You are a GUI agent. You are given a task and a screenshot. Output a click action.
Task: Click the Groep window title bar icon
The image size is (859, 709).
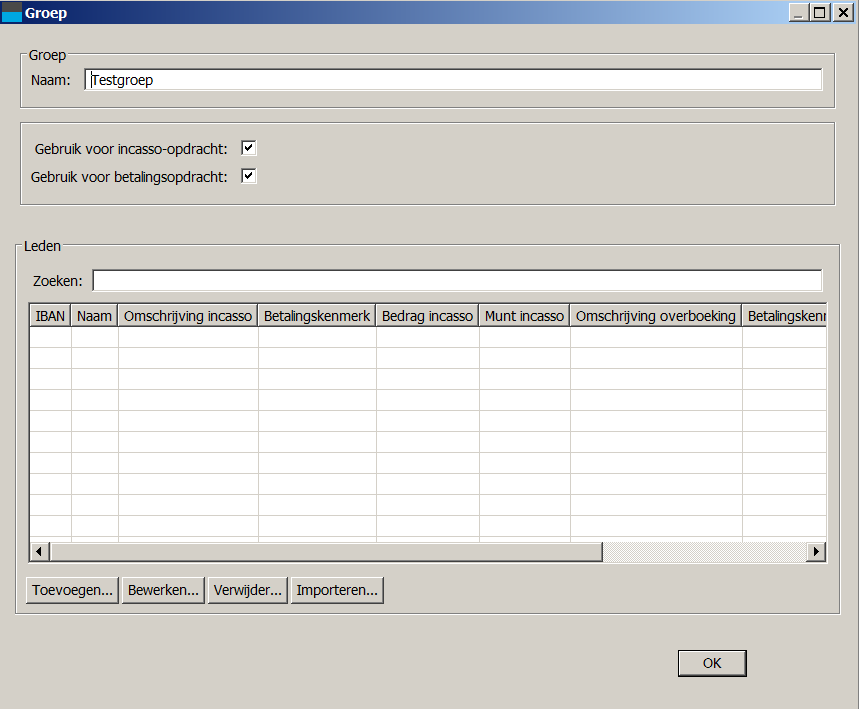coord(12,13)
